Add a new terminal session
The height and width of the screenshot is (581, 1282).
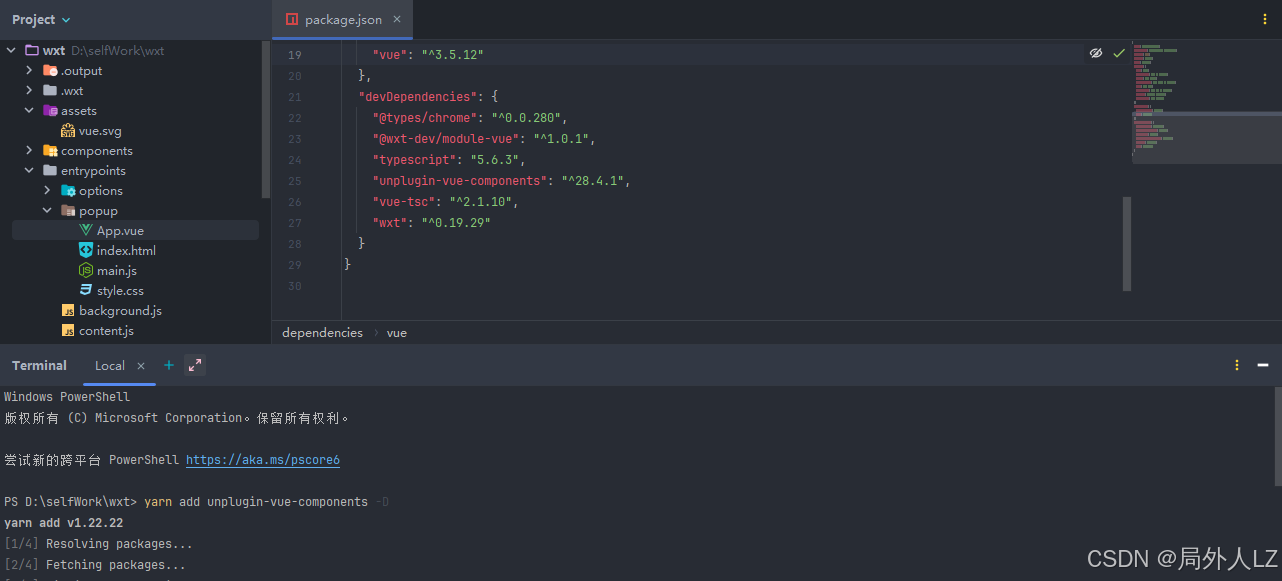pos(169,365)
